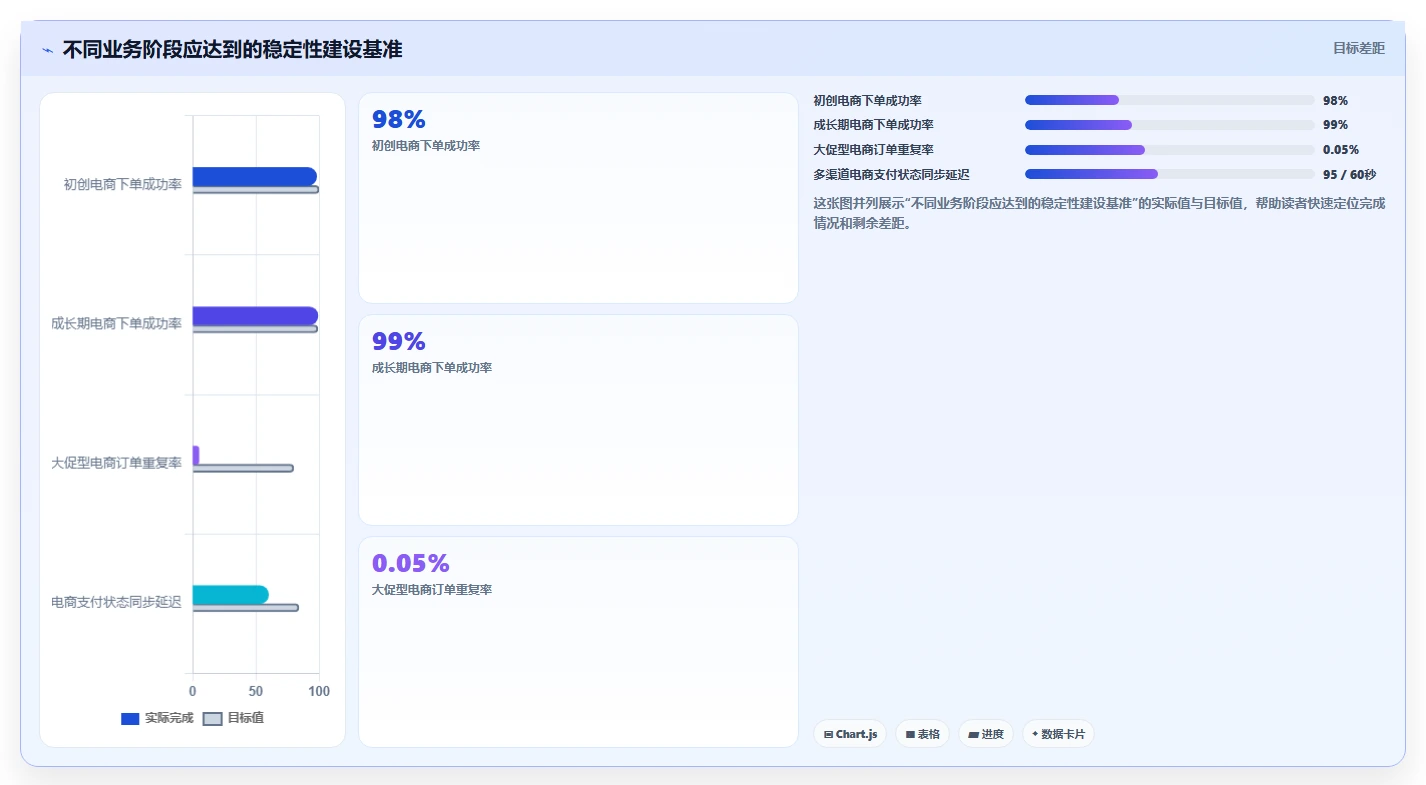Click the title 不同业务阶段应达到的稳定性建设基准
1426x785 pixels.
232,49
